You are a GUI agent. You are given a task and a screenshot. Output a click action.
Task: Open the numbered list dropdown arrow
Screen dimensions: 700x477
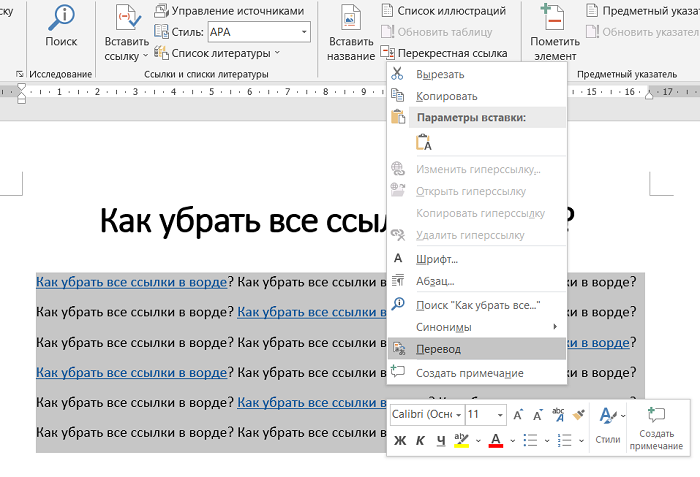tap(581, 441)
